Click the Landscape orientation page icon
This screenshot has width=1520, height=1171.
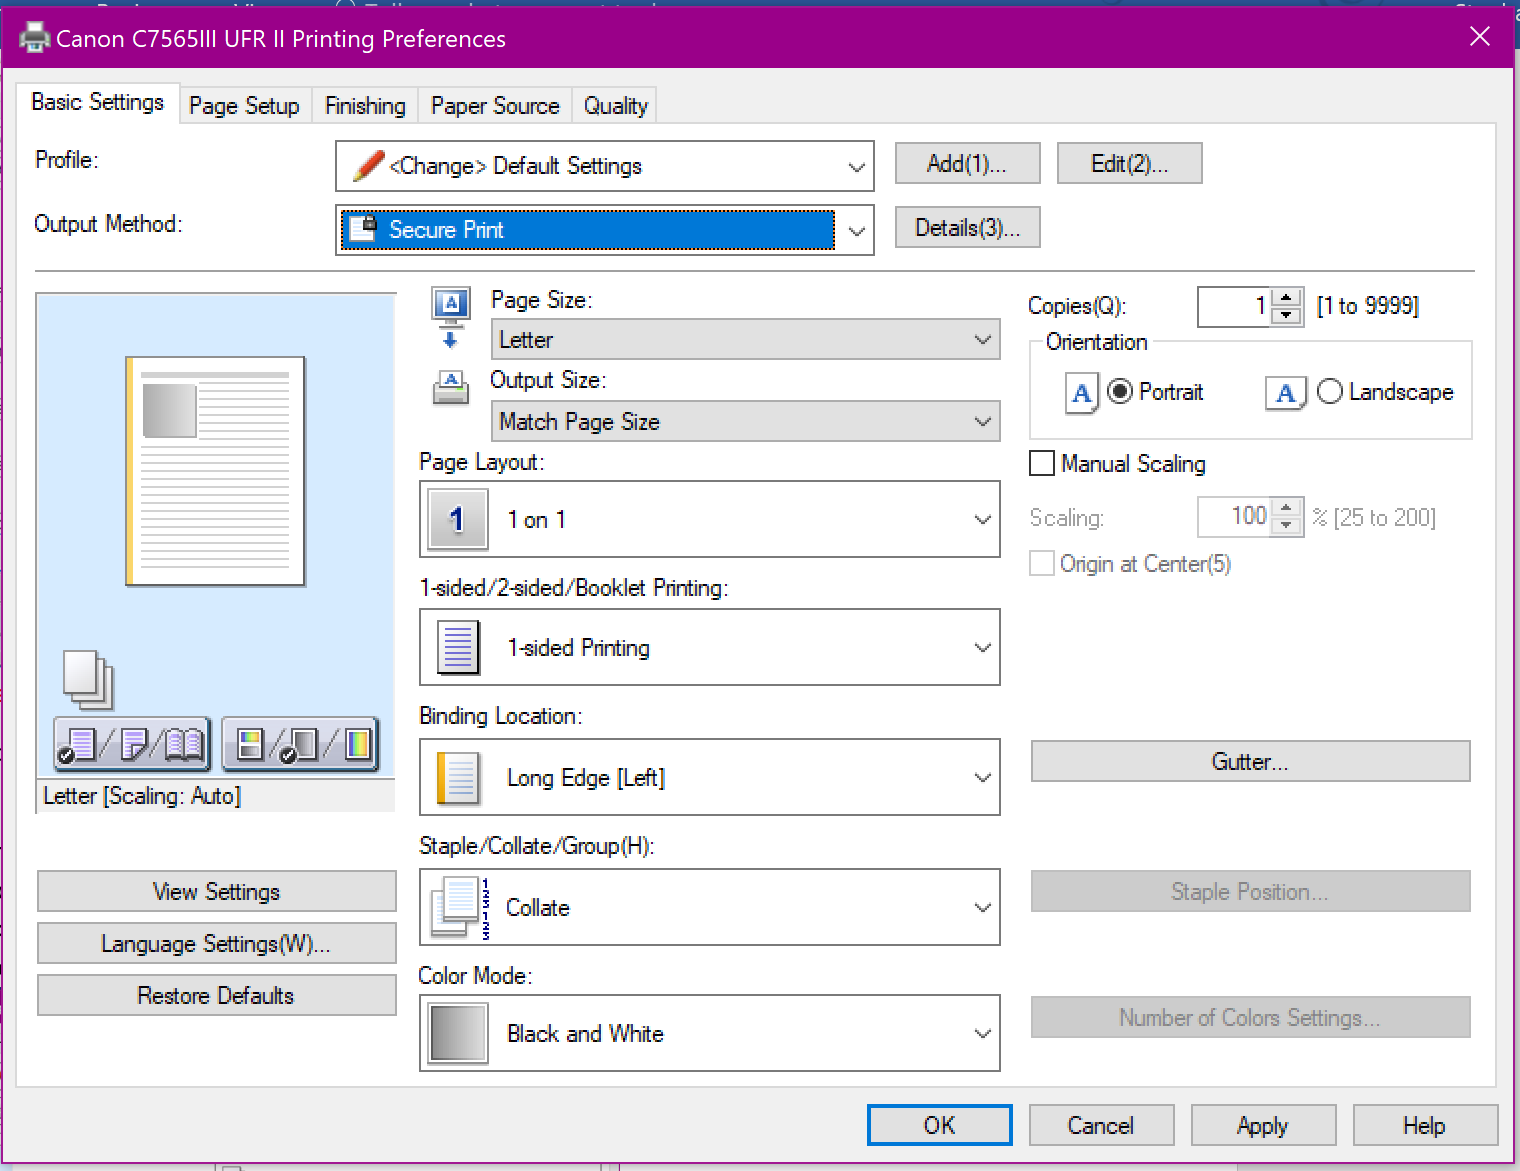click(x=1286, y=393)
